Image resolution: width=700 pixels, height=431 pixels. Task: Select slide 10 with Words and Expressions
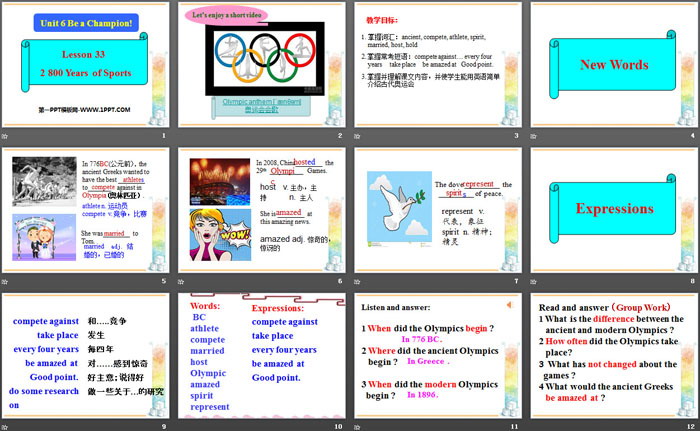(262, 356)
